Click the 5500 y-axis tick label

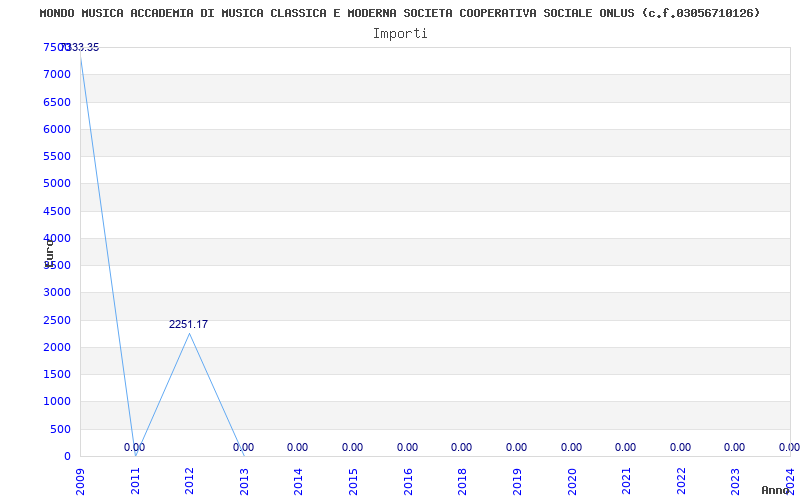click(x=57, y=157)
